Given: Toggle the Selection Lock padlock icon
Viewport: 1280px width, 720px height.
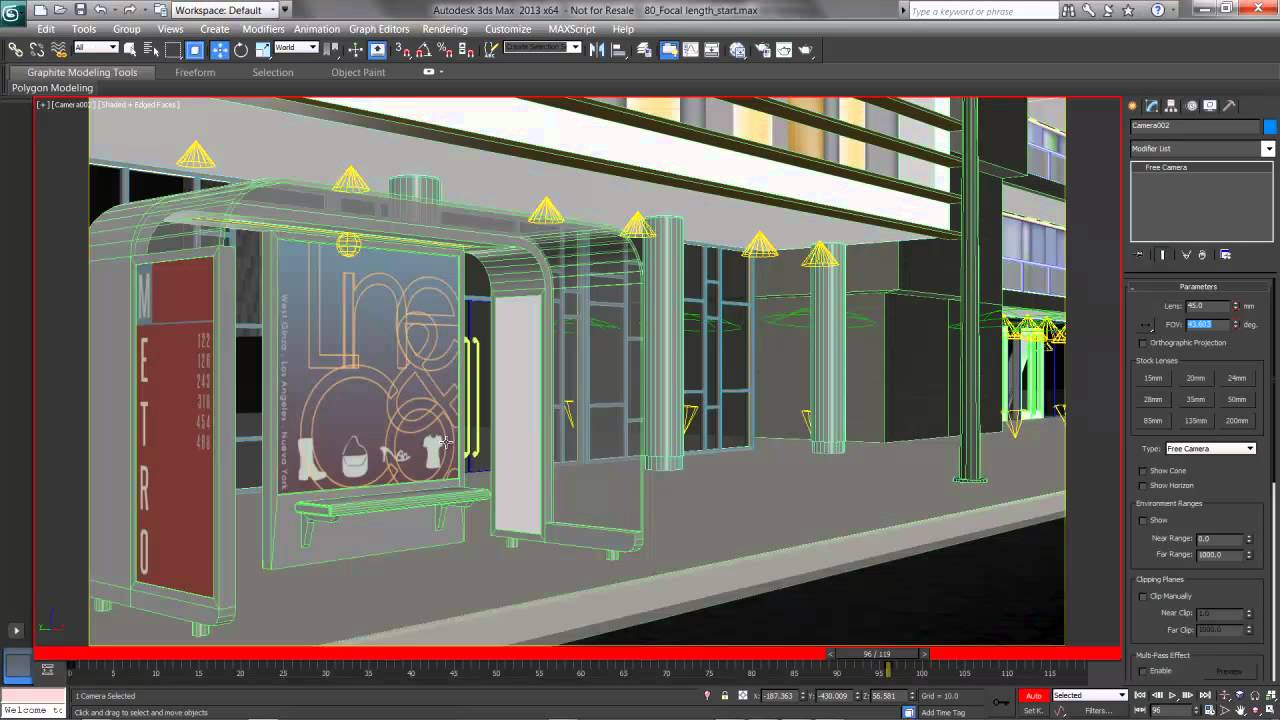Looking at the screenshot, I should 725,695.
